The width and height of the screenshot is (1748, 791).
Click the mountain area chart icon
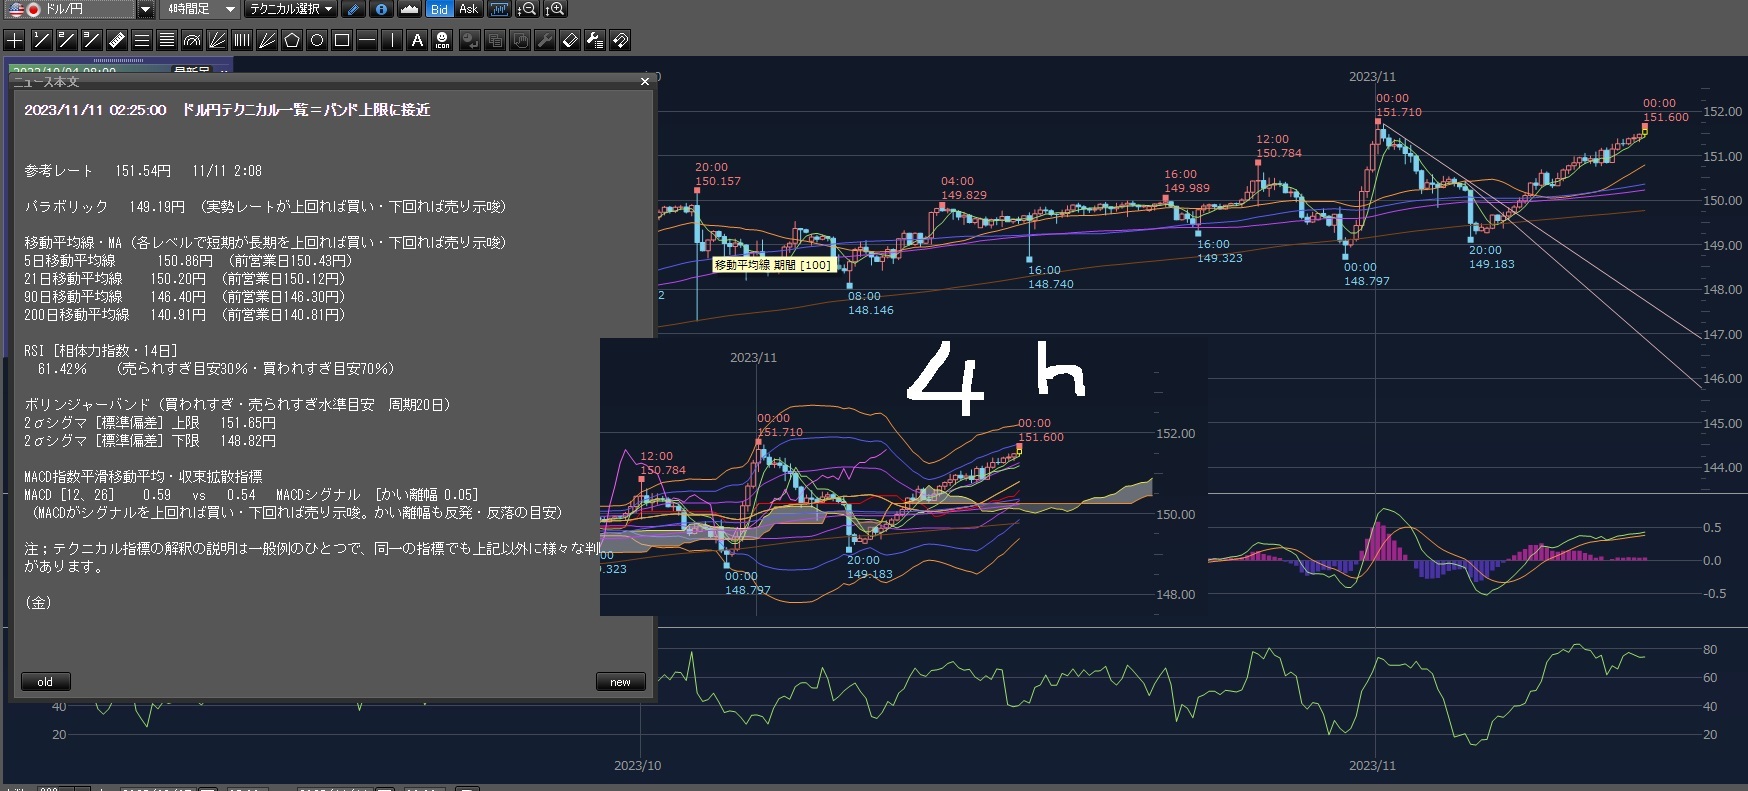tap(409, 9)
